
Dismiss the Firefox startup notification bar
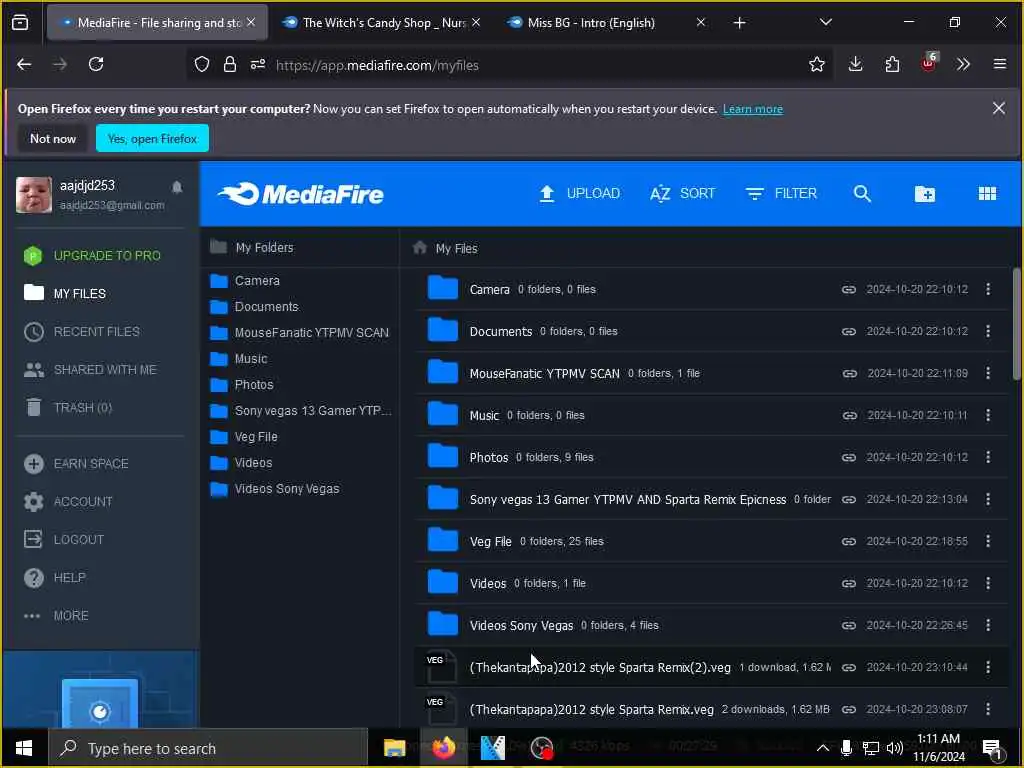click(999, 108)
